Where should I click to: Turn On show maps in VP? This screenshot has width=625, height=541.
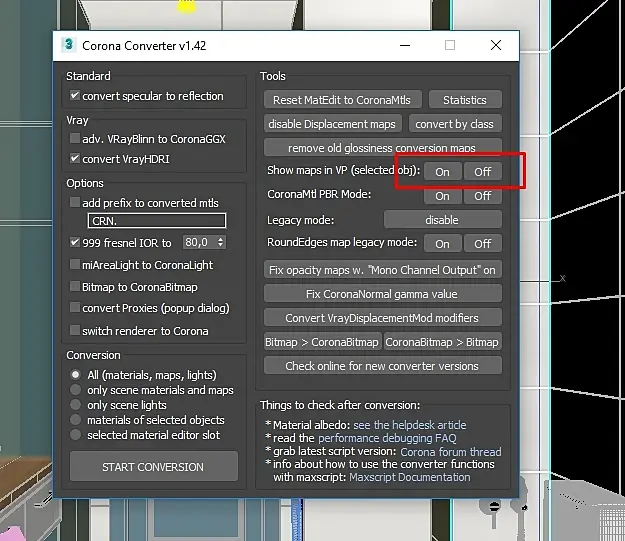tap(442, 172)
